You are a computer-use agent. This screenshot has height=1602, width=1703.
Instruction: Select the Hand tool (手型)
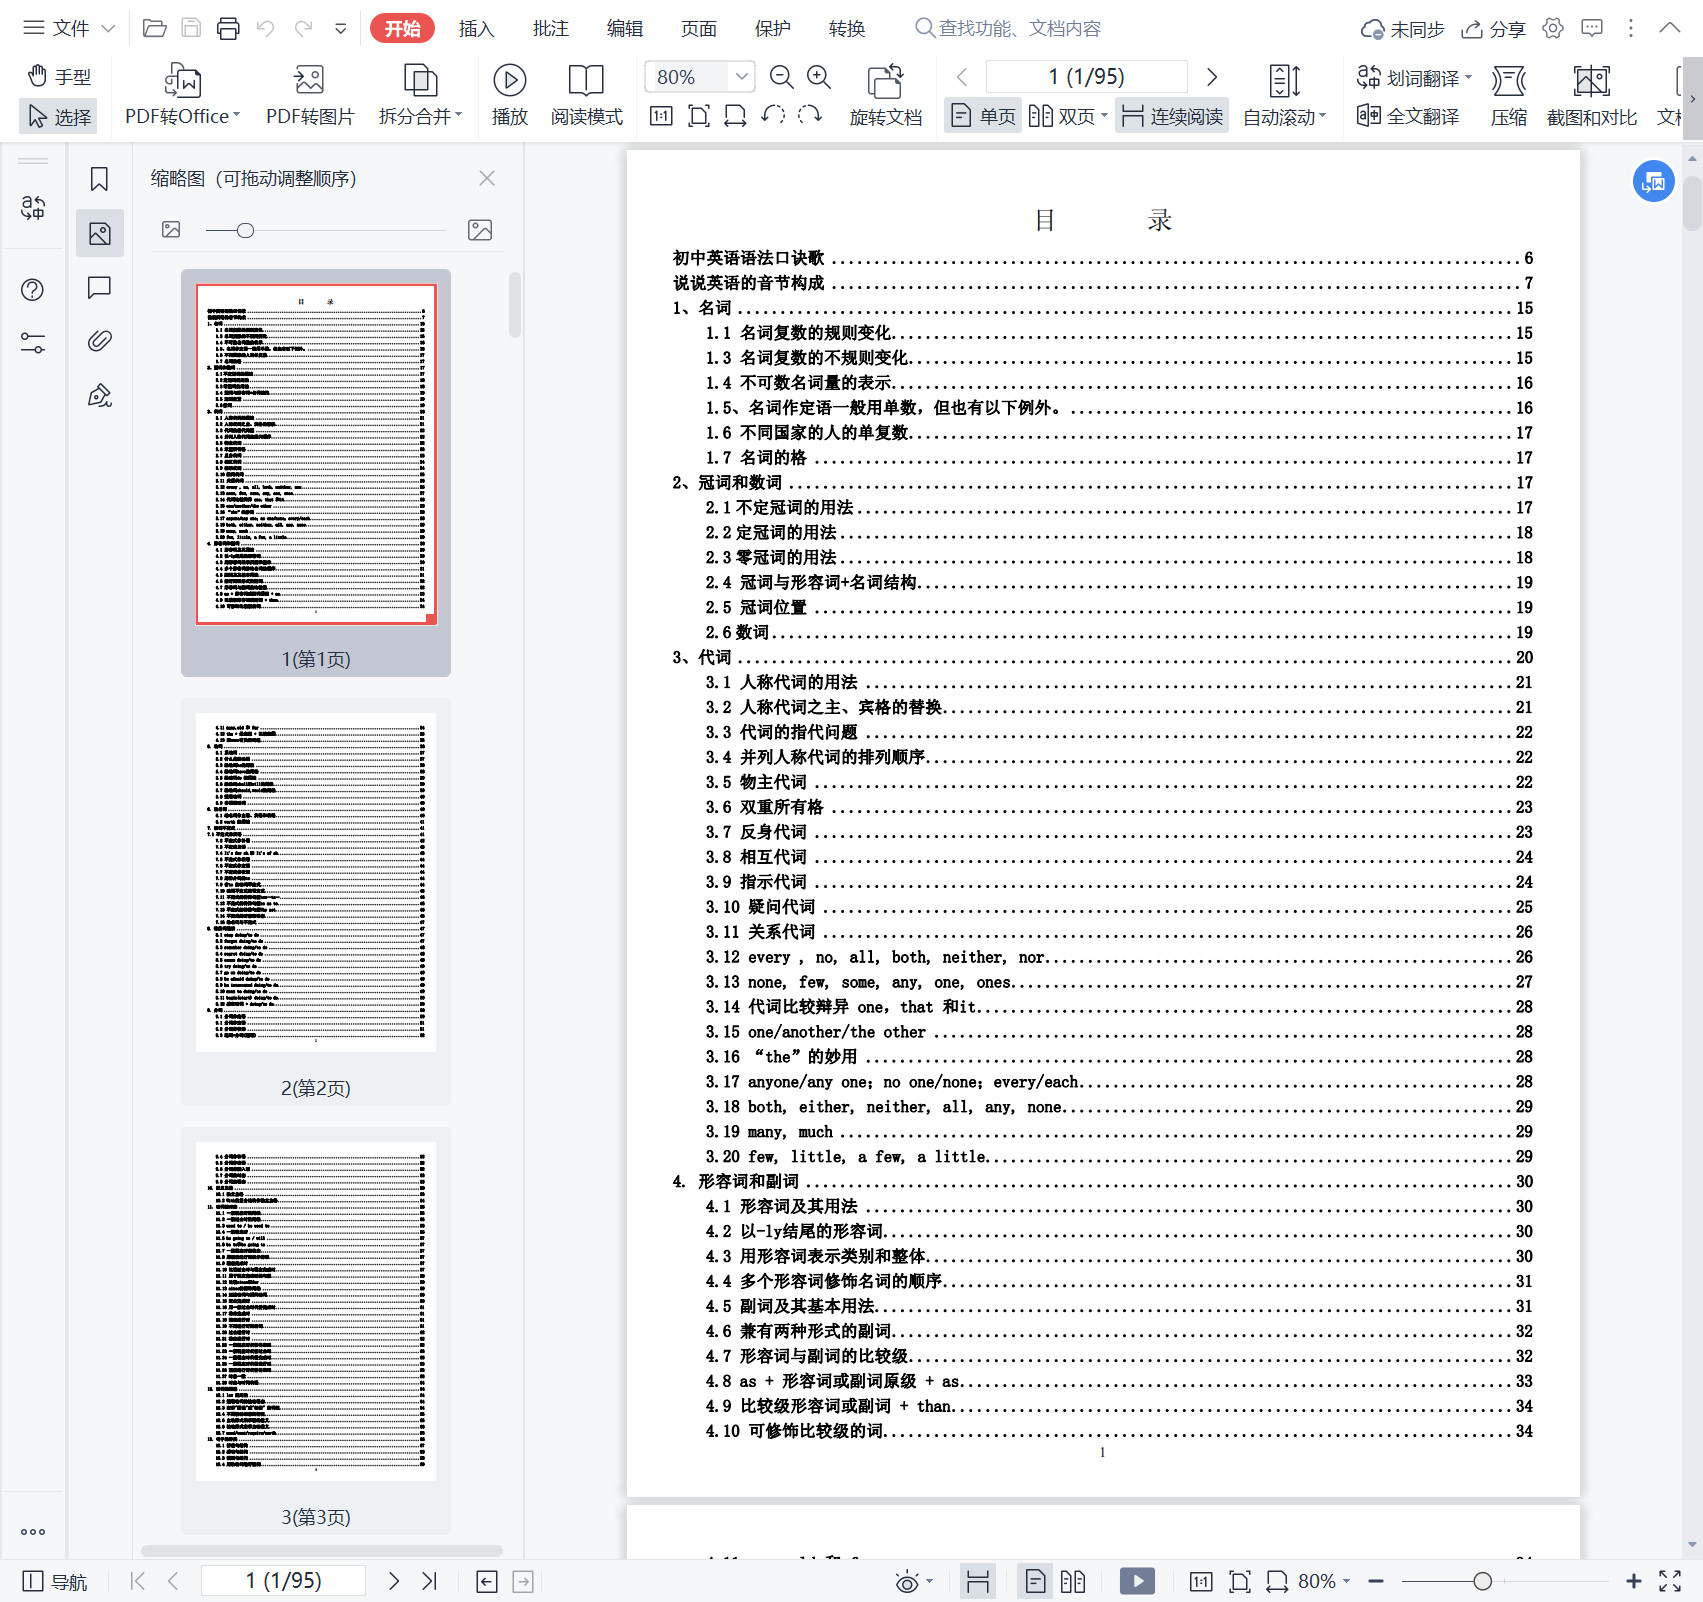[59, 77]
